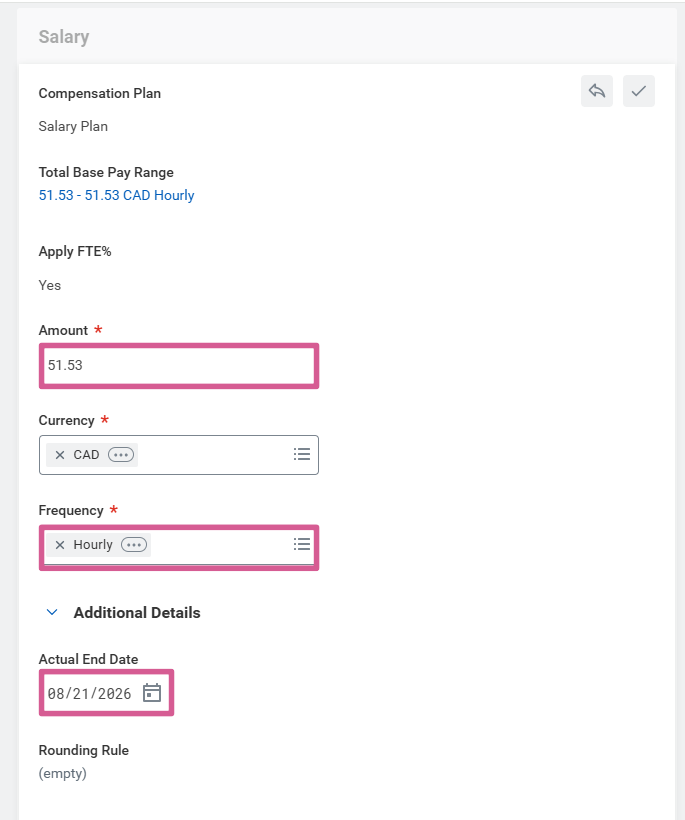The width and height of the screenshot is (685, 820).
Task: Click the Additional Details heading text
Action: pos(137,613)
